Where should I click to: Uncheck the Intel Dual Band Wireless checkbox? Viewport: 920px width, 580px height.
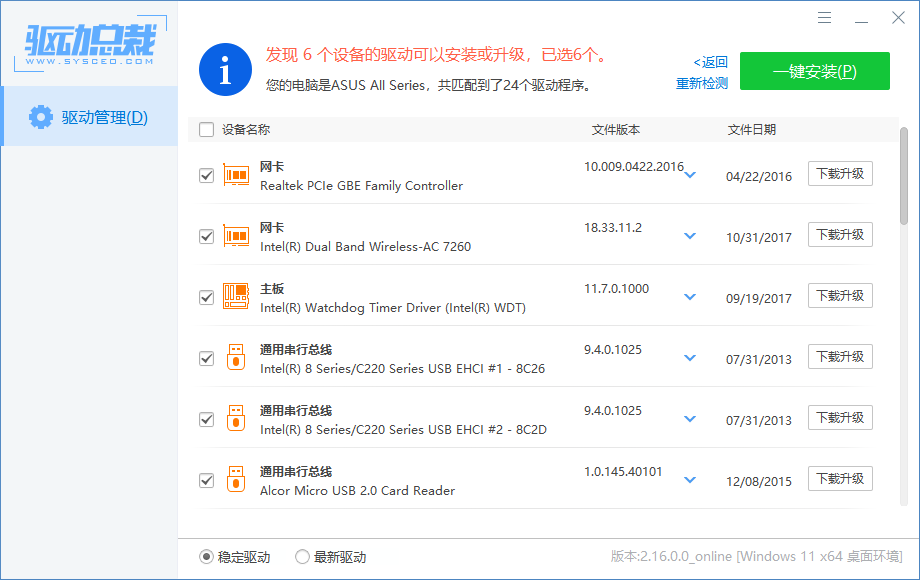pos(207,236)
